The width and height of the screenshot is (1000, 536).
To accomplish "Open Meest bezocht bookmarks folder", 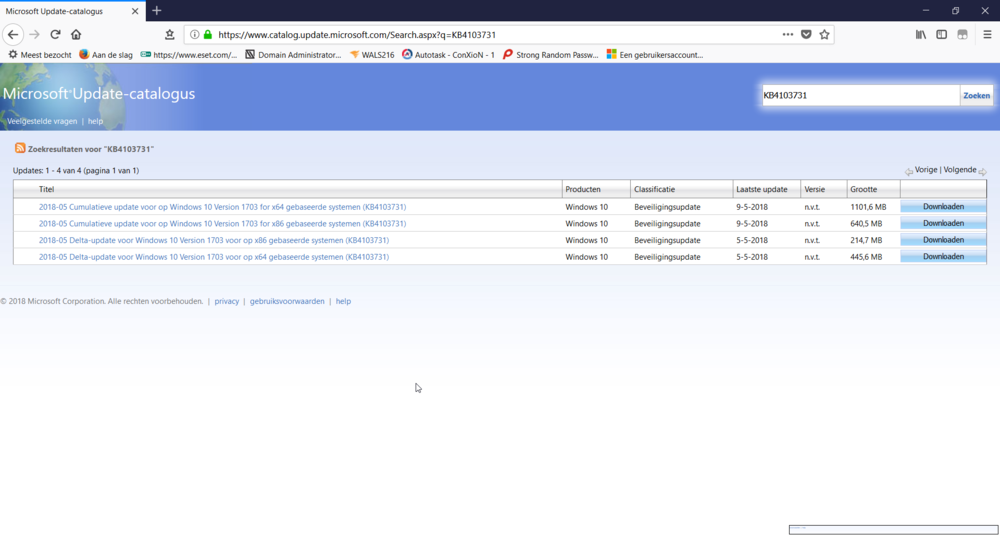I will click(x=40, y=55).
